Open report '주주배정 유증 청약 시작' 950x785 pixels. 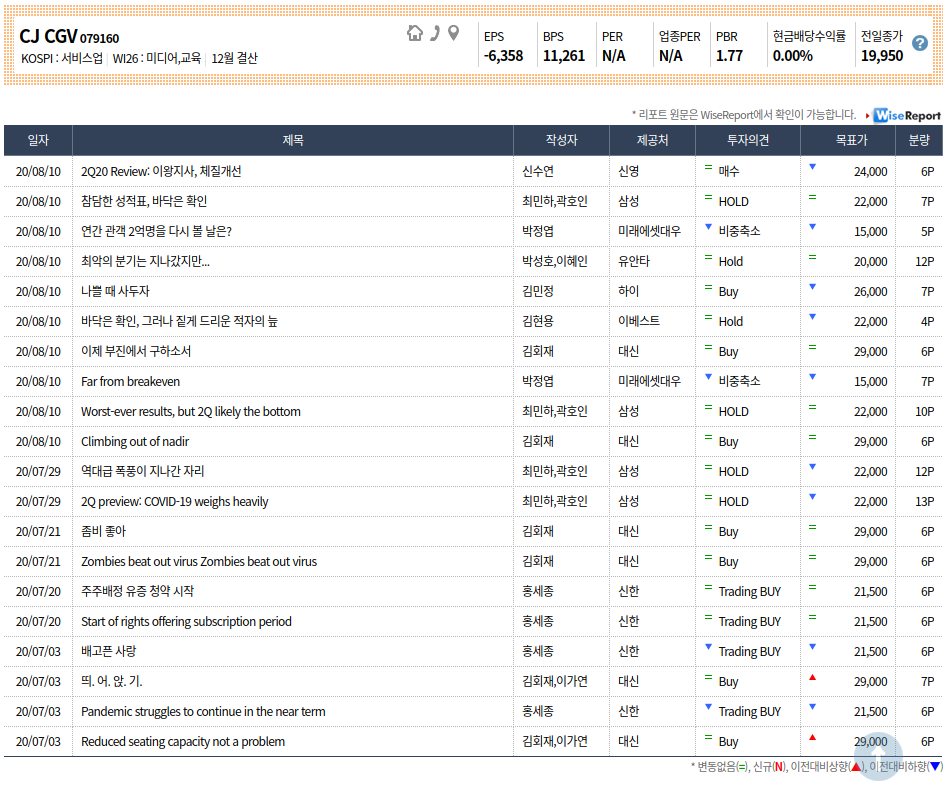pyautogui.click(x=138, y=591)
